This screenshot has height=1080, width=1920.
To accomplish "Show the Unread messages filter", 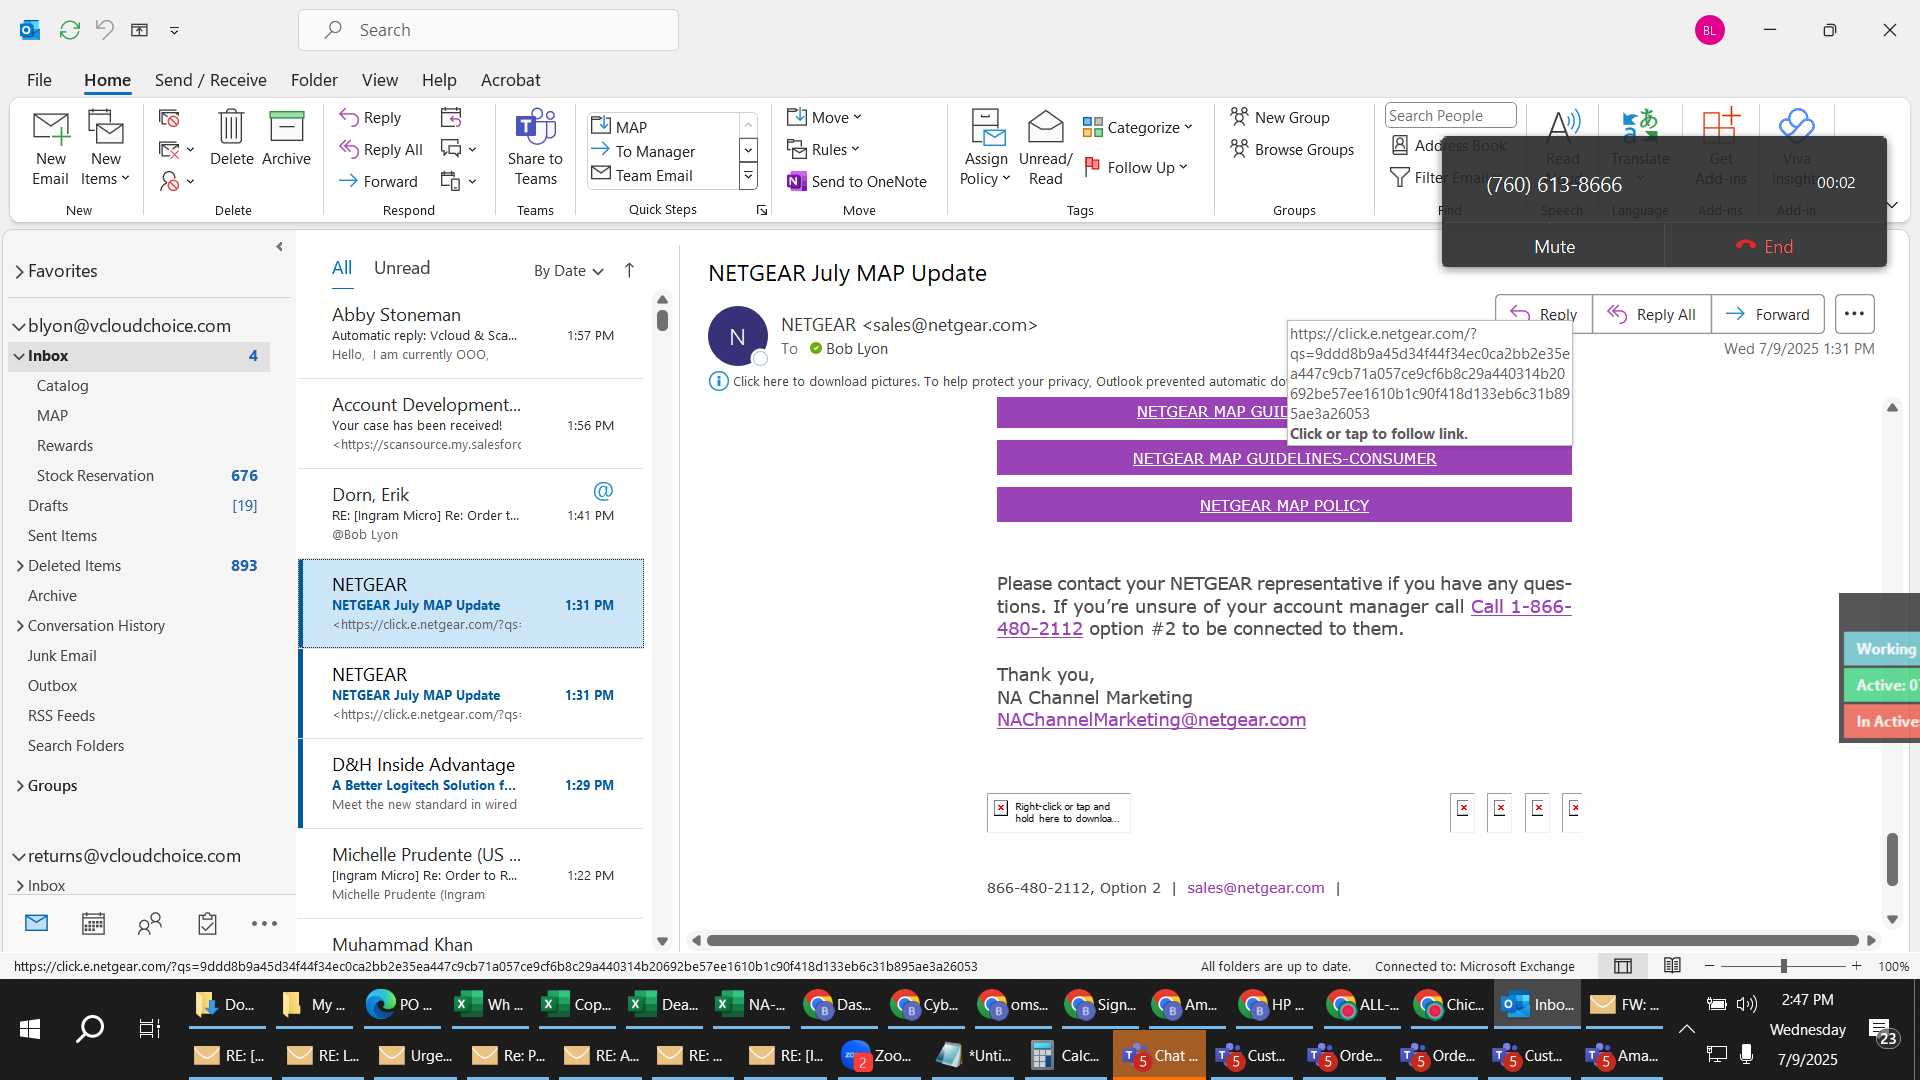I will point(402,268).
